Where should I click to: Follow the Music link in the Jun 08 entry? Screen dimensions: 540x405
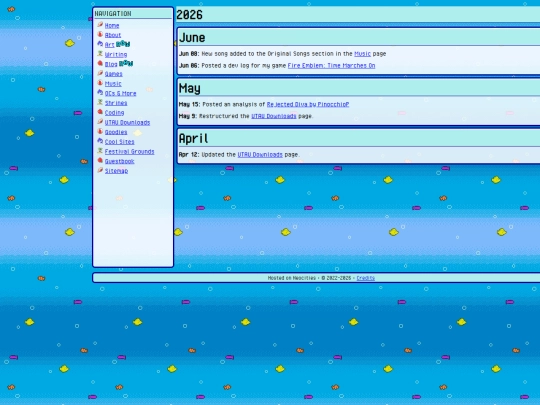click(362, 54)
